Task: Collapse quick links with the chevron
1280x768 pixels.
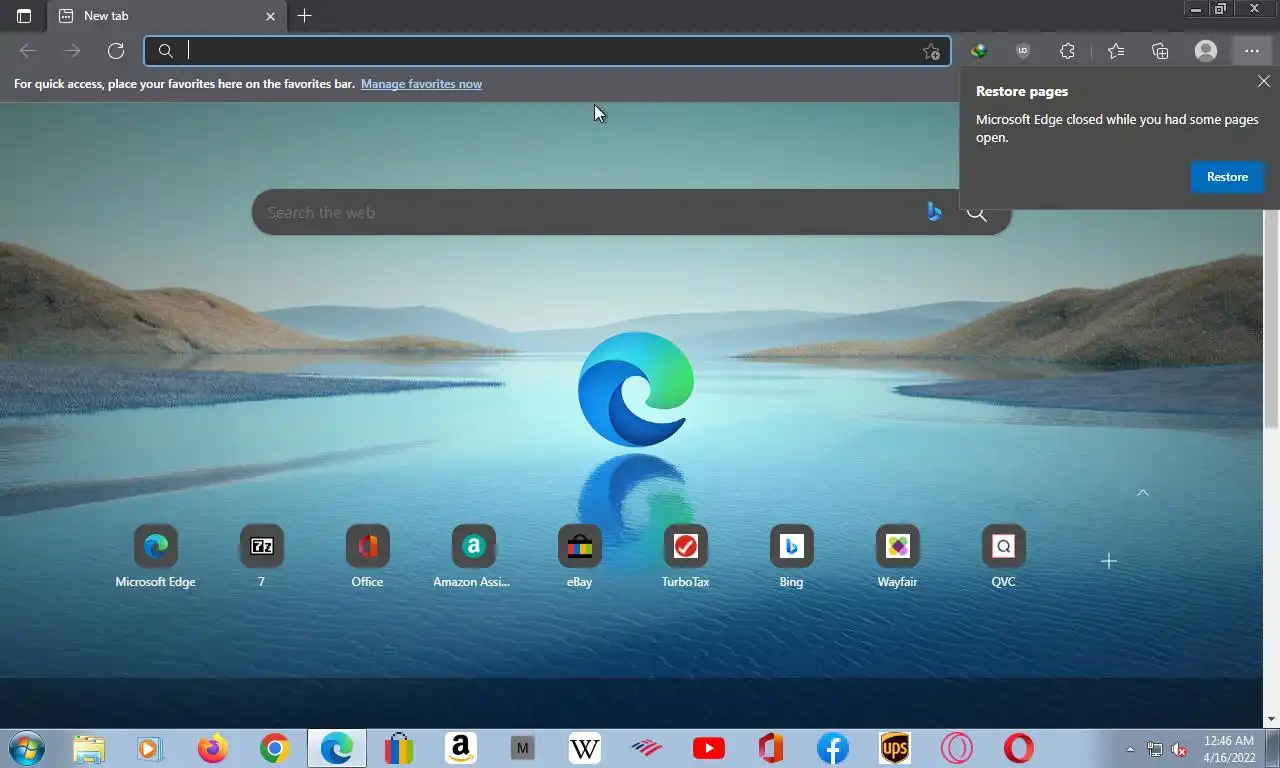Action: click(1142, 492)
